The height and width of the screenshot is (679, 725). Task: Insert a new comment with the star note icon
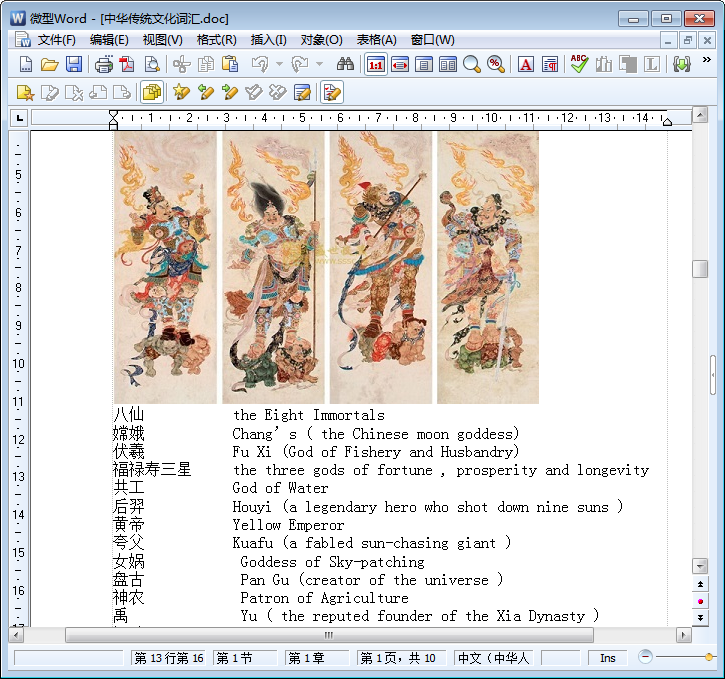25,92
